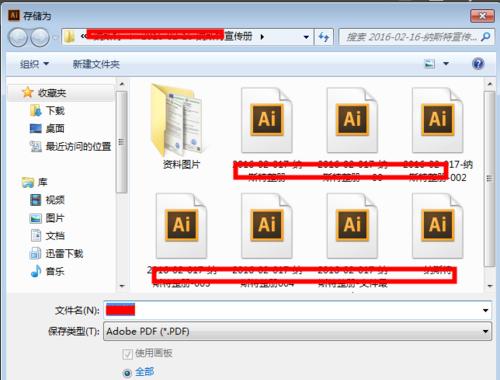The width and height of the screenshot is (500, 380).
Task: Click the refresh address bar icon
Action: [x=324, y=37]
